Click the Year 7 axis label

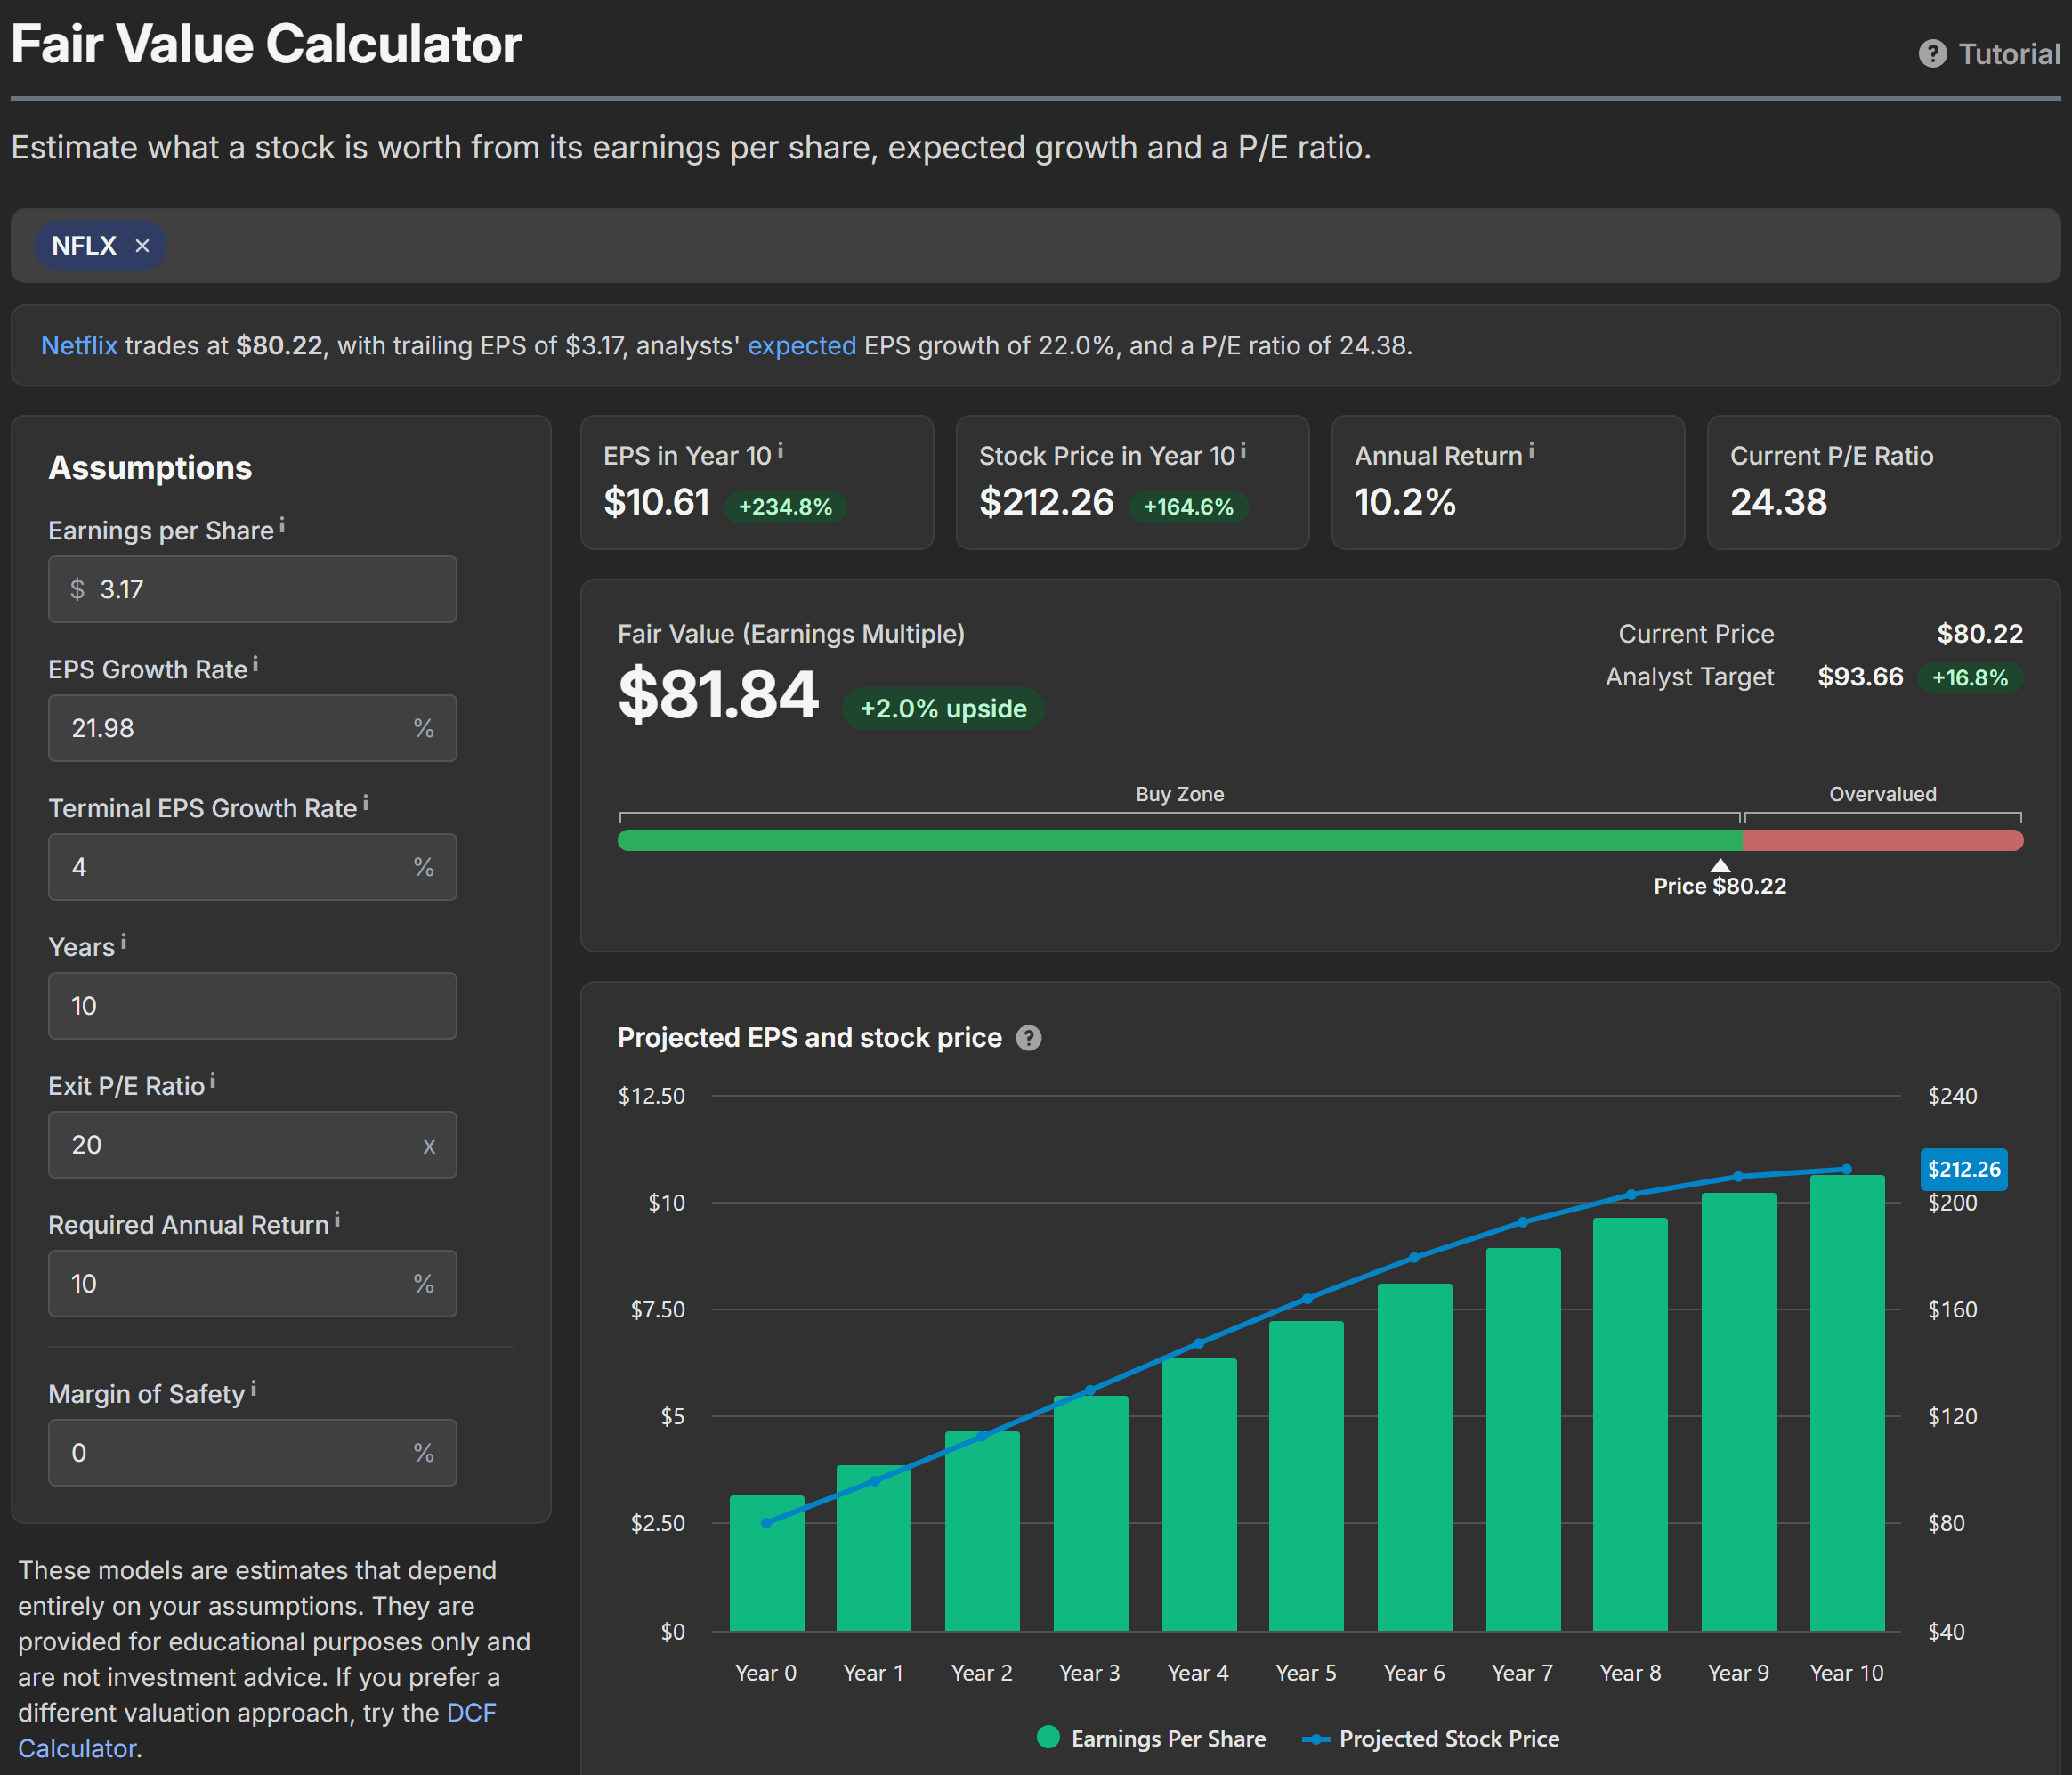coord(1522,1673)
